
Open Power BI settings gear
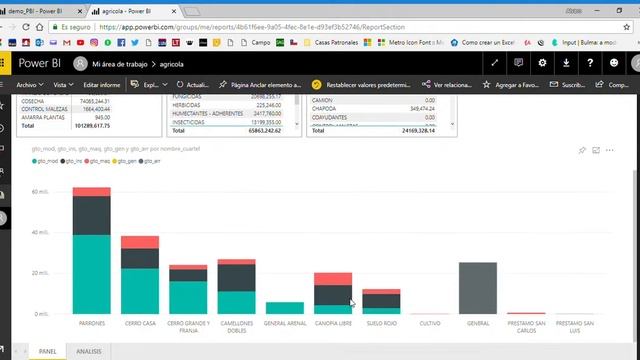tap(542, 63)
